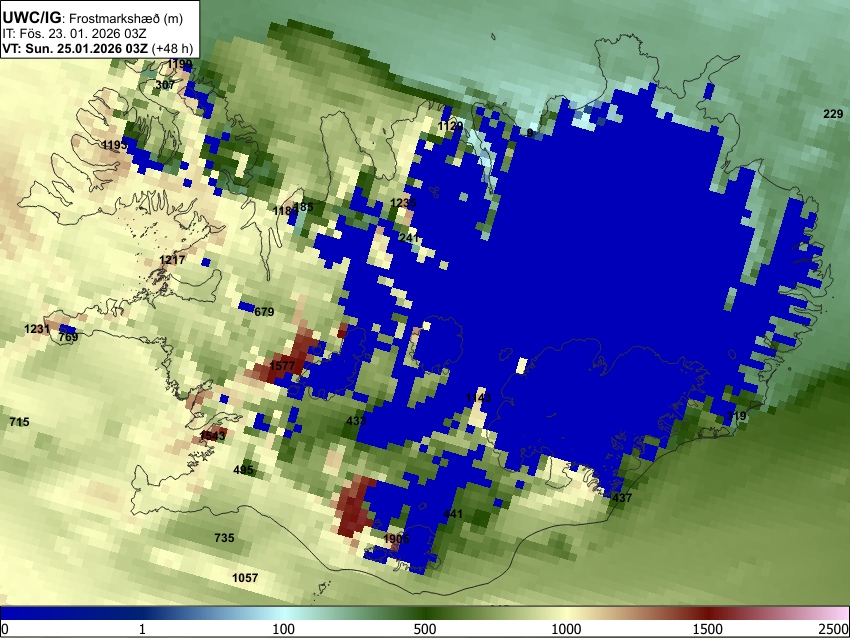850x638 pixels.
Task: Click the color scale bar above the legend labels
Action: (425, 614)
